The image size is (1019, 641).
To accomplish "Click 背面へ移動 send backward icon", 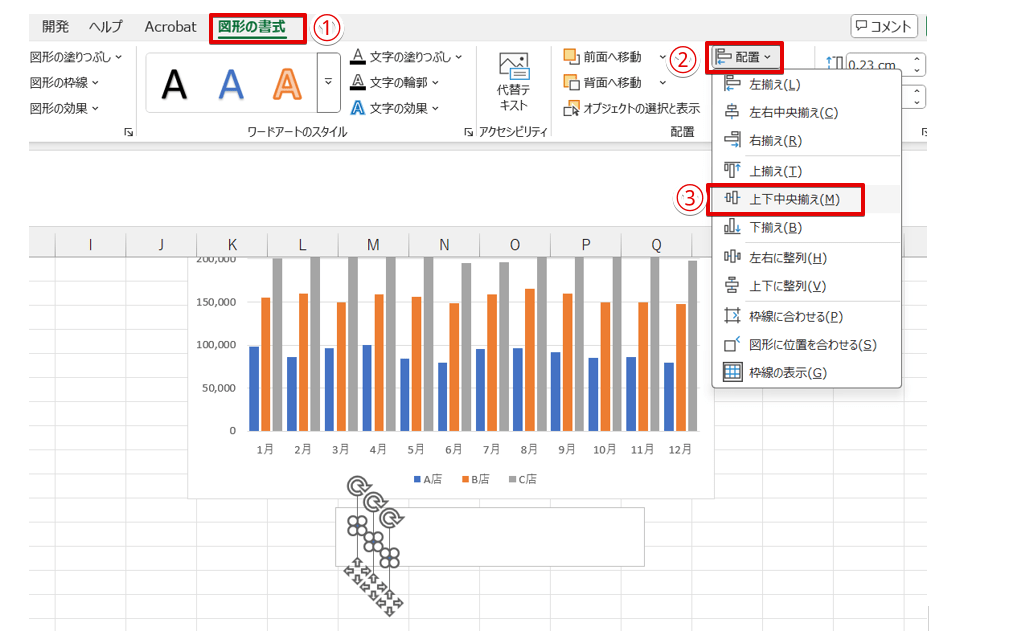I will 571,82.
